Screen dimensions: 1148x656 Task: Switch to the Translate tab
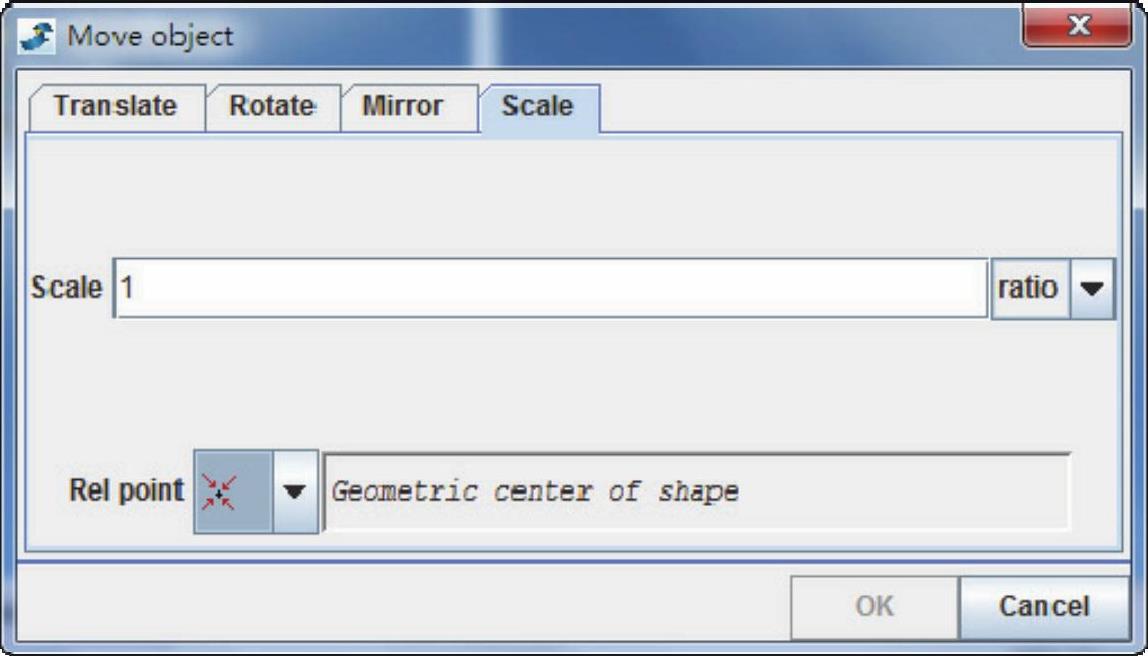115,107
